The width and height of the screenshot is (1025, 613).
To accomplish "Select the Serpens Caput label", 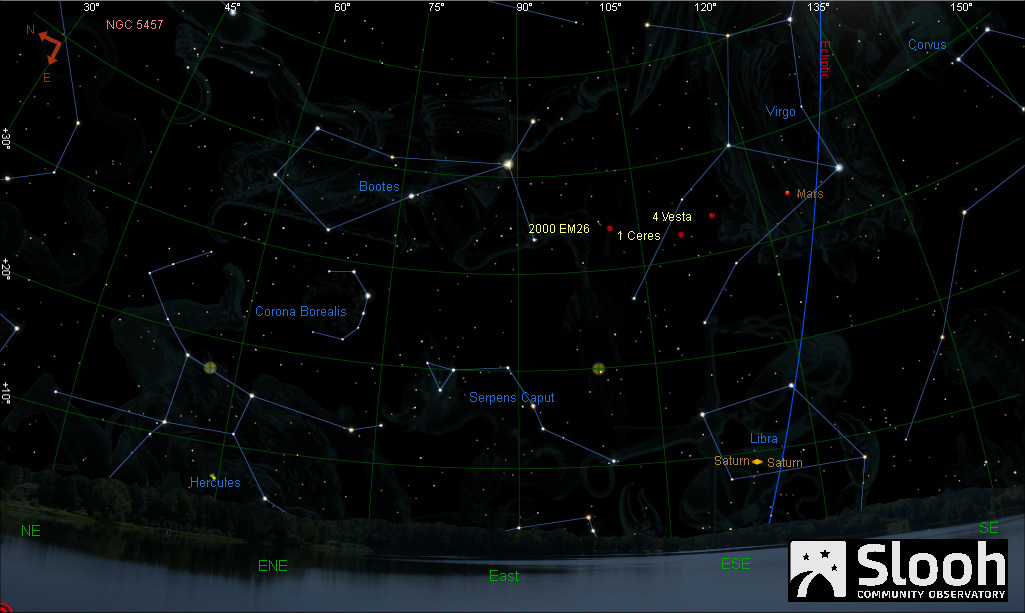I will click(512, 398).
